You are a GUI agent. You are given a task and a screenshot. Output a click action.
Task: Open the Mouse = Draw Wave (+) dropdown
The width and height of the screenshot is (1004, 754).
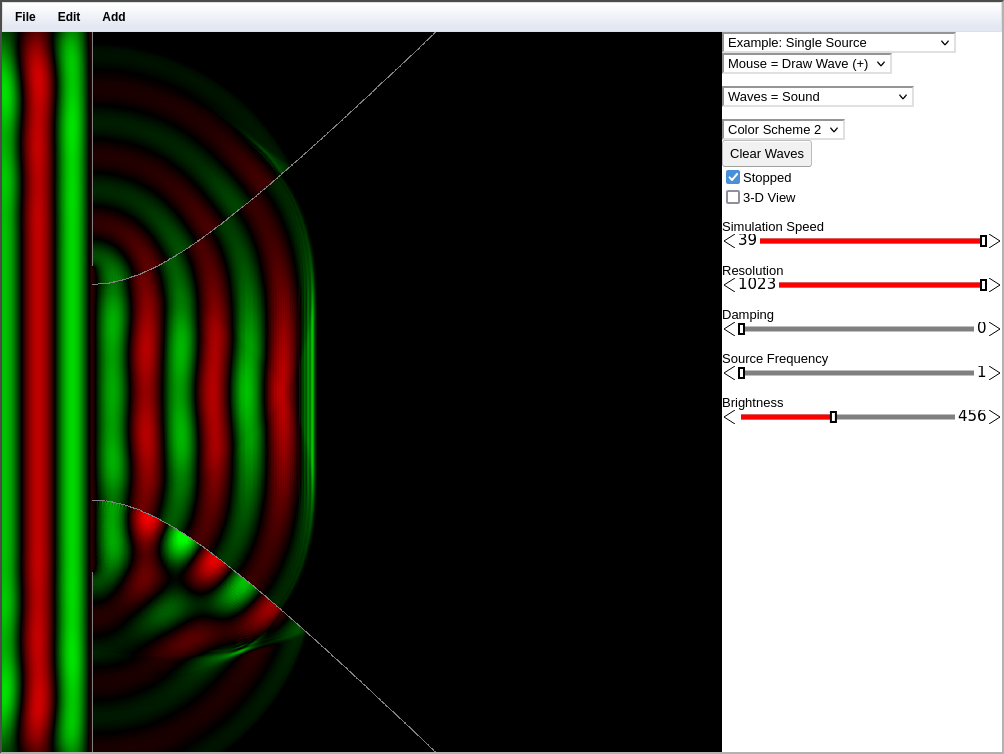coord(806,64)
